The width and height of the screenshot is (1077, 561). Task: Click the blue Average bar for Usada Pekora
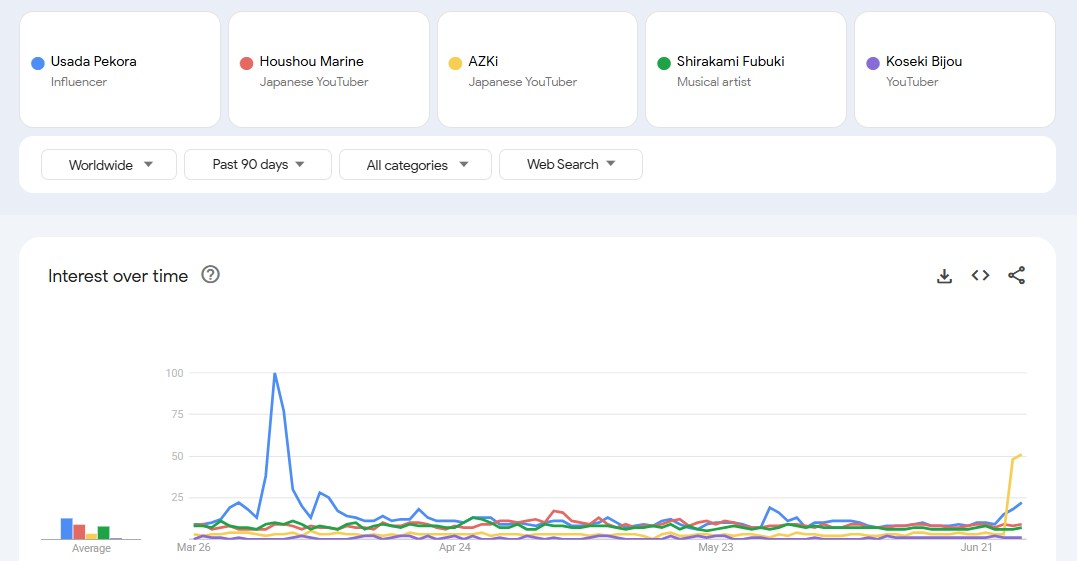tap(67, 529)
